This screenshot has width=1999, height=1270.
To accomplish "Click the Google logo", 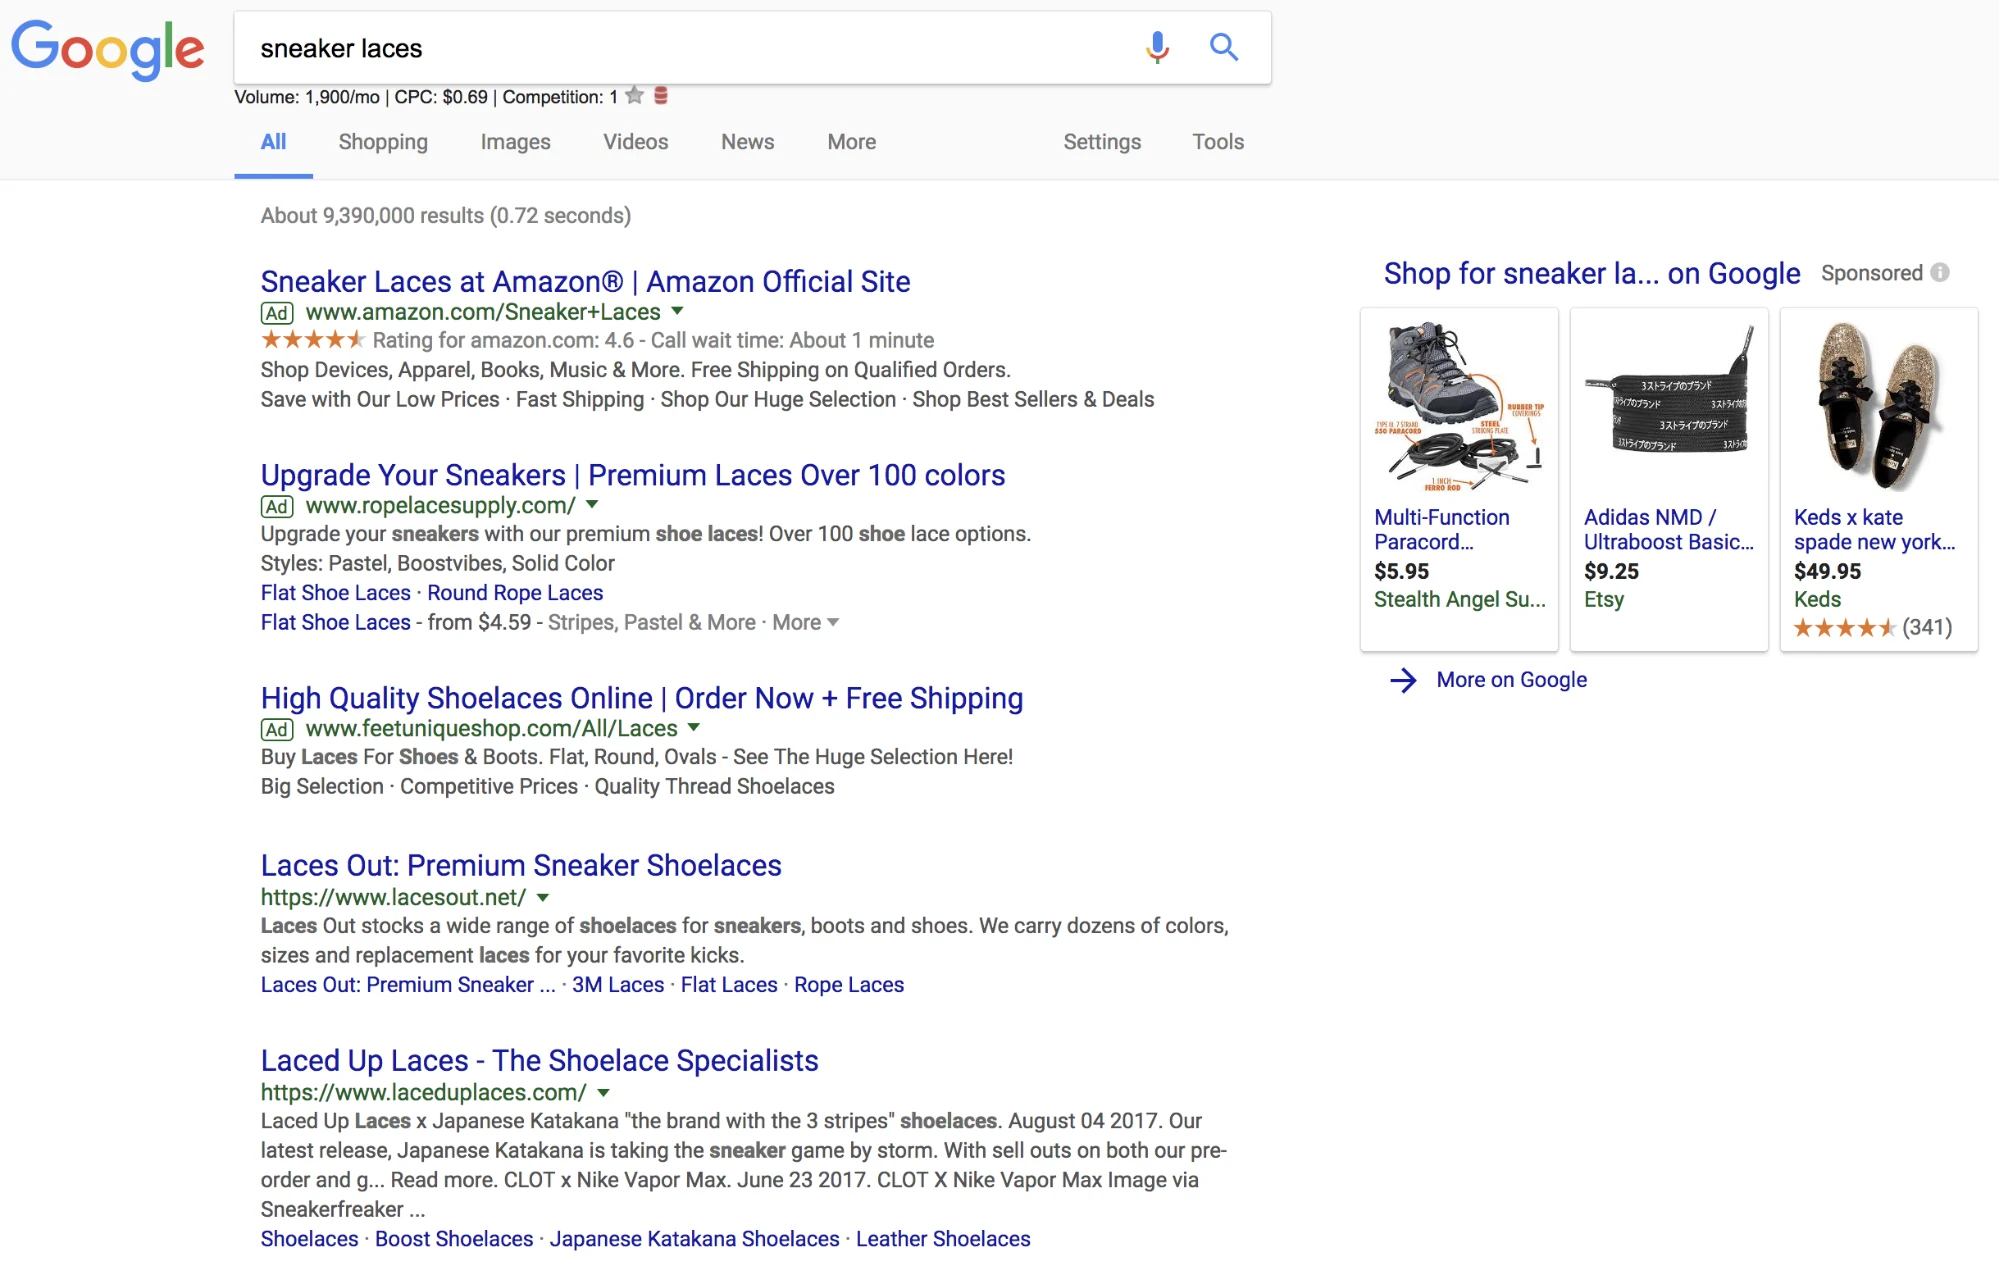I will (x=108, y=49).
